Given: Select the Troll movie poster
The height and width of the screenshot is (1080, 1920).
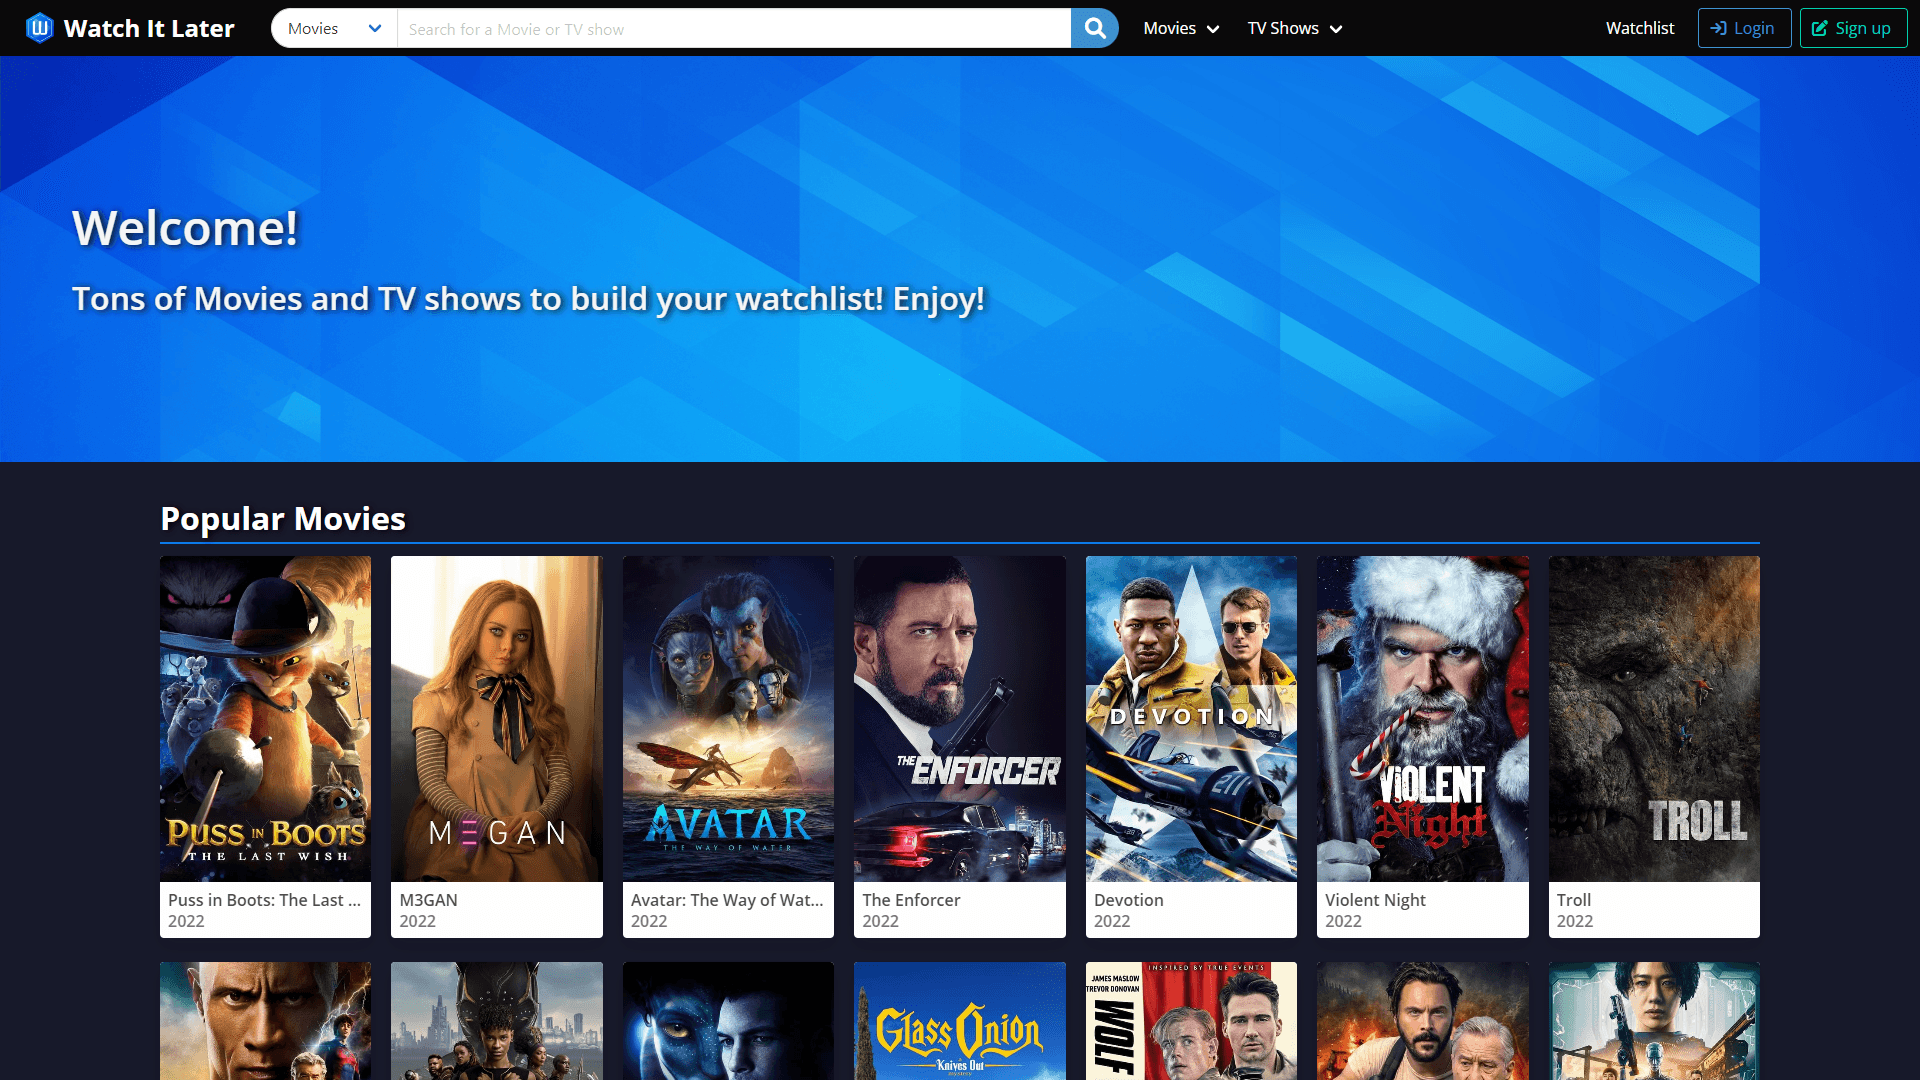Looking at the screenshot, I should (1654, 718).
